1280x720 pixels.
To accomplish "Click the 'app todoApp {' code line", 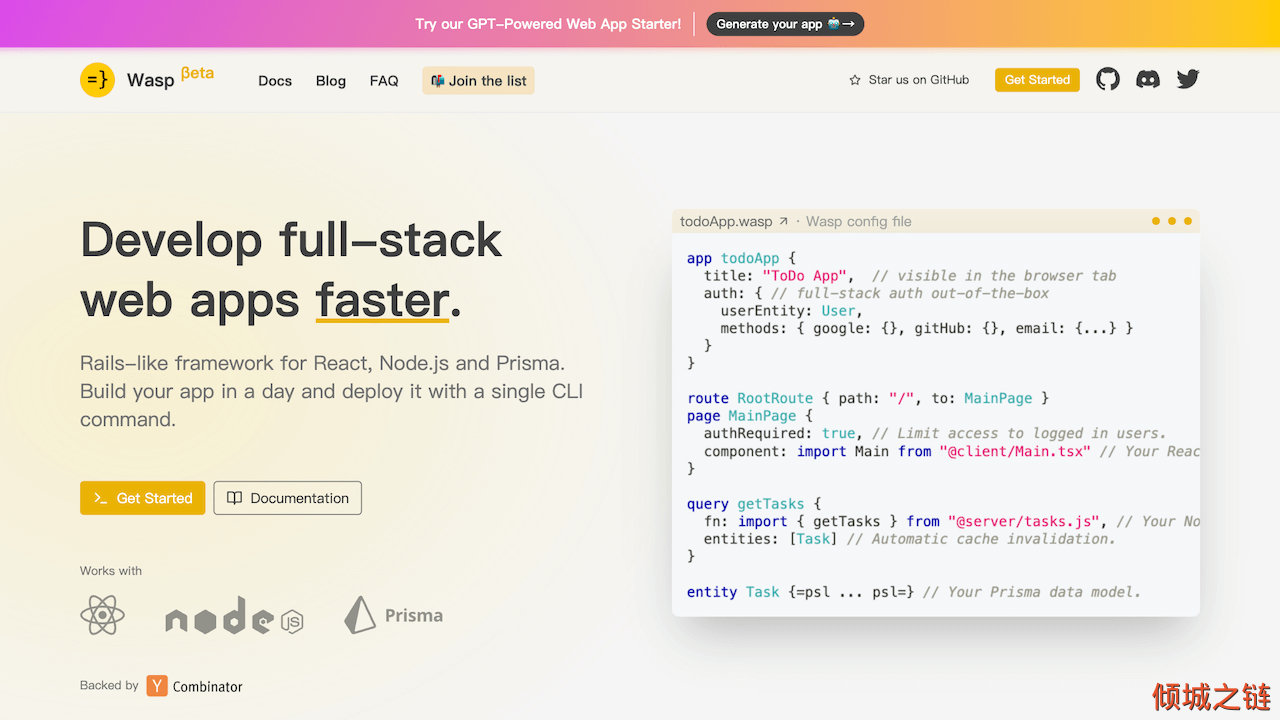I will [x=741, y=258].
